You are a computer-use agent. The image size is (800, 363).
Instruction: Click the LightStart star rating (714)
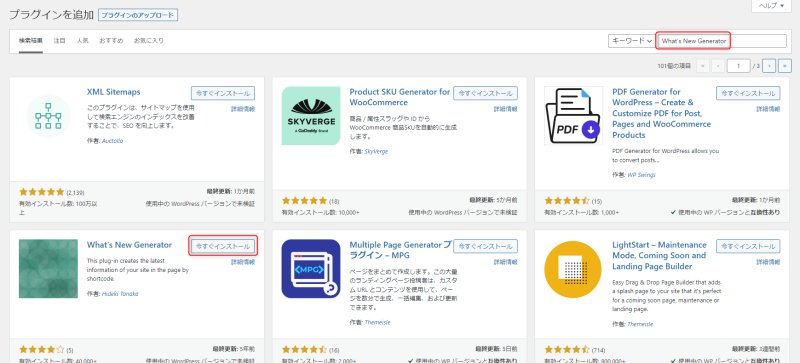click(x=567, y=350)
